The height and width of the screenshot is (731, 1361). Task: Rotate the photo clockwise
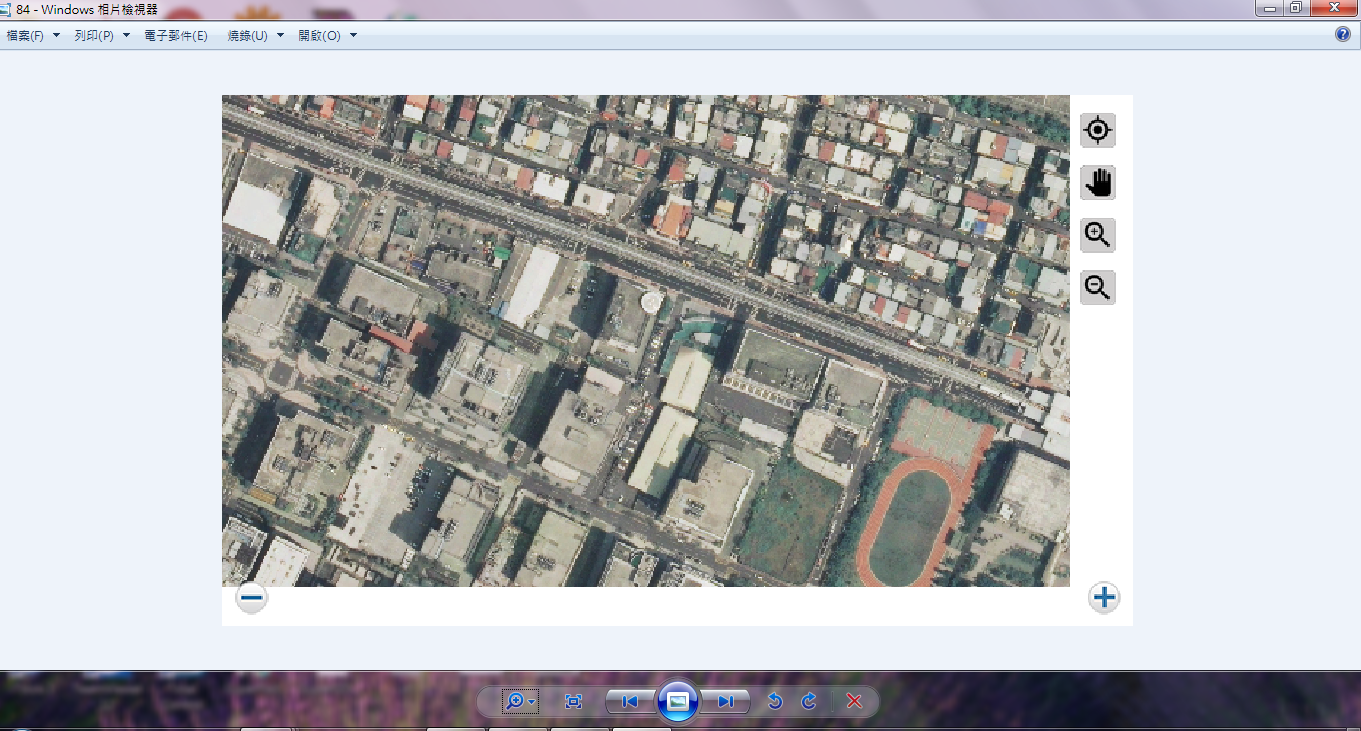809,702
